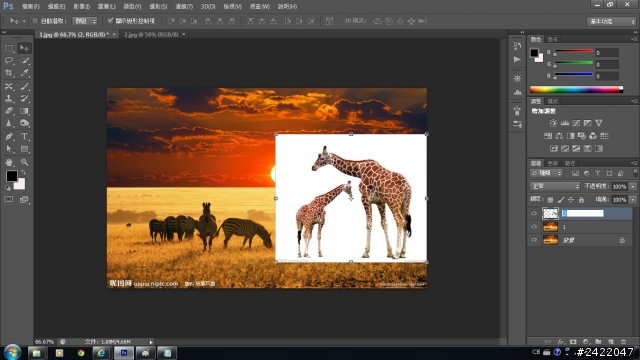Enable the Auto-Select checkbox

[x=35, y=21]
